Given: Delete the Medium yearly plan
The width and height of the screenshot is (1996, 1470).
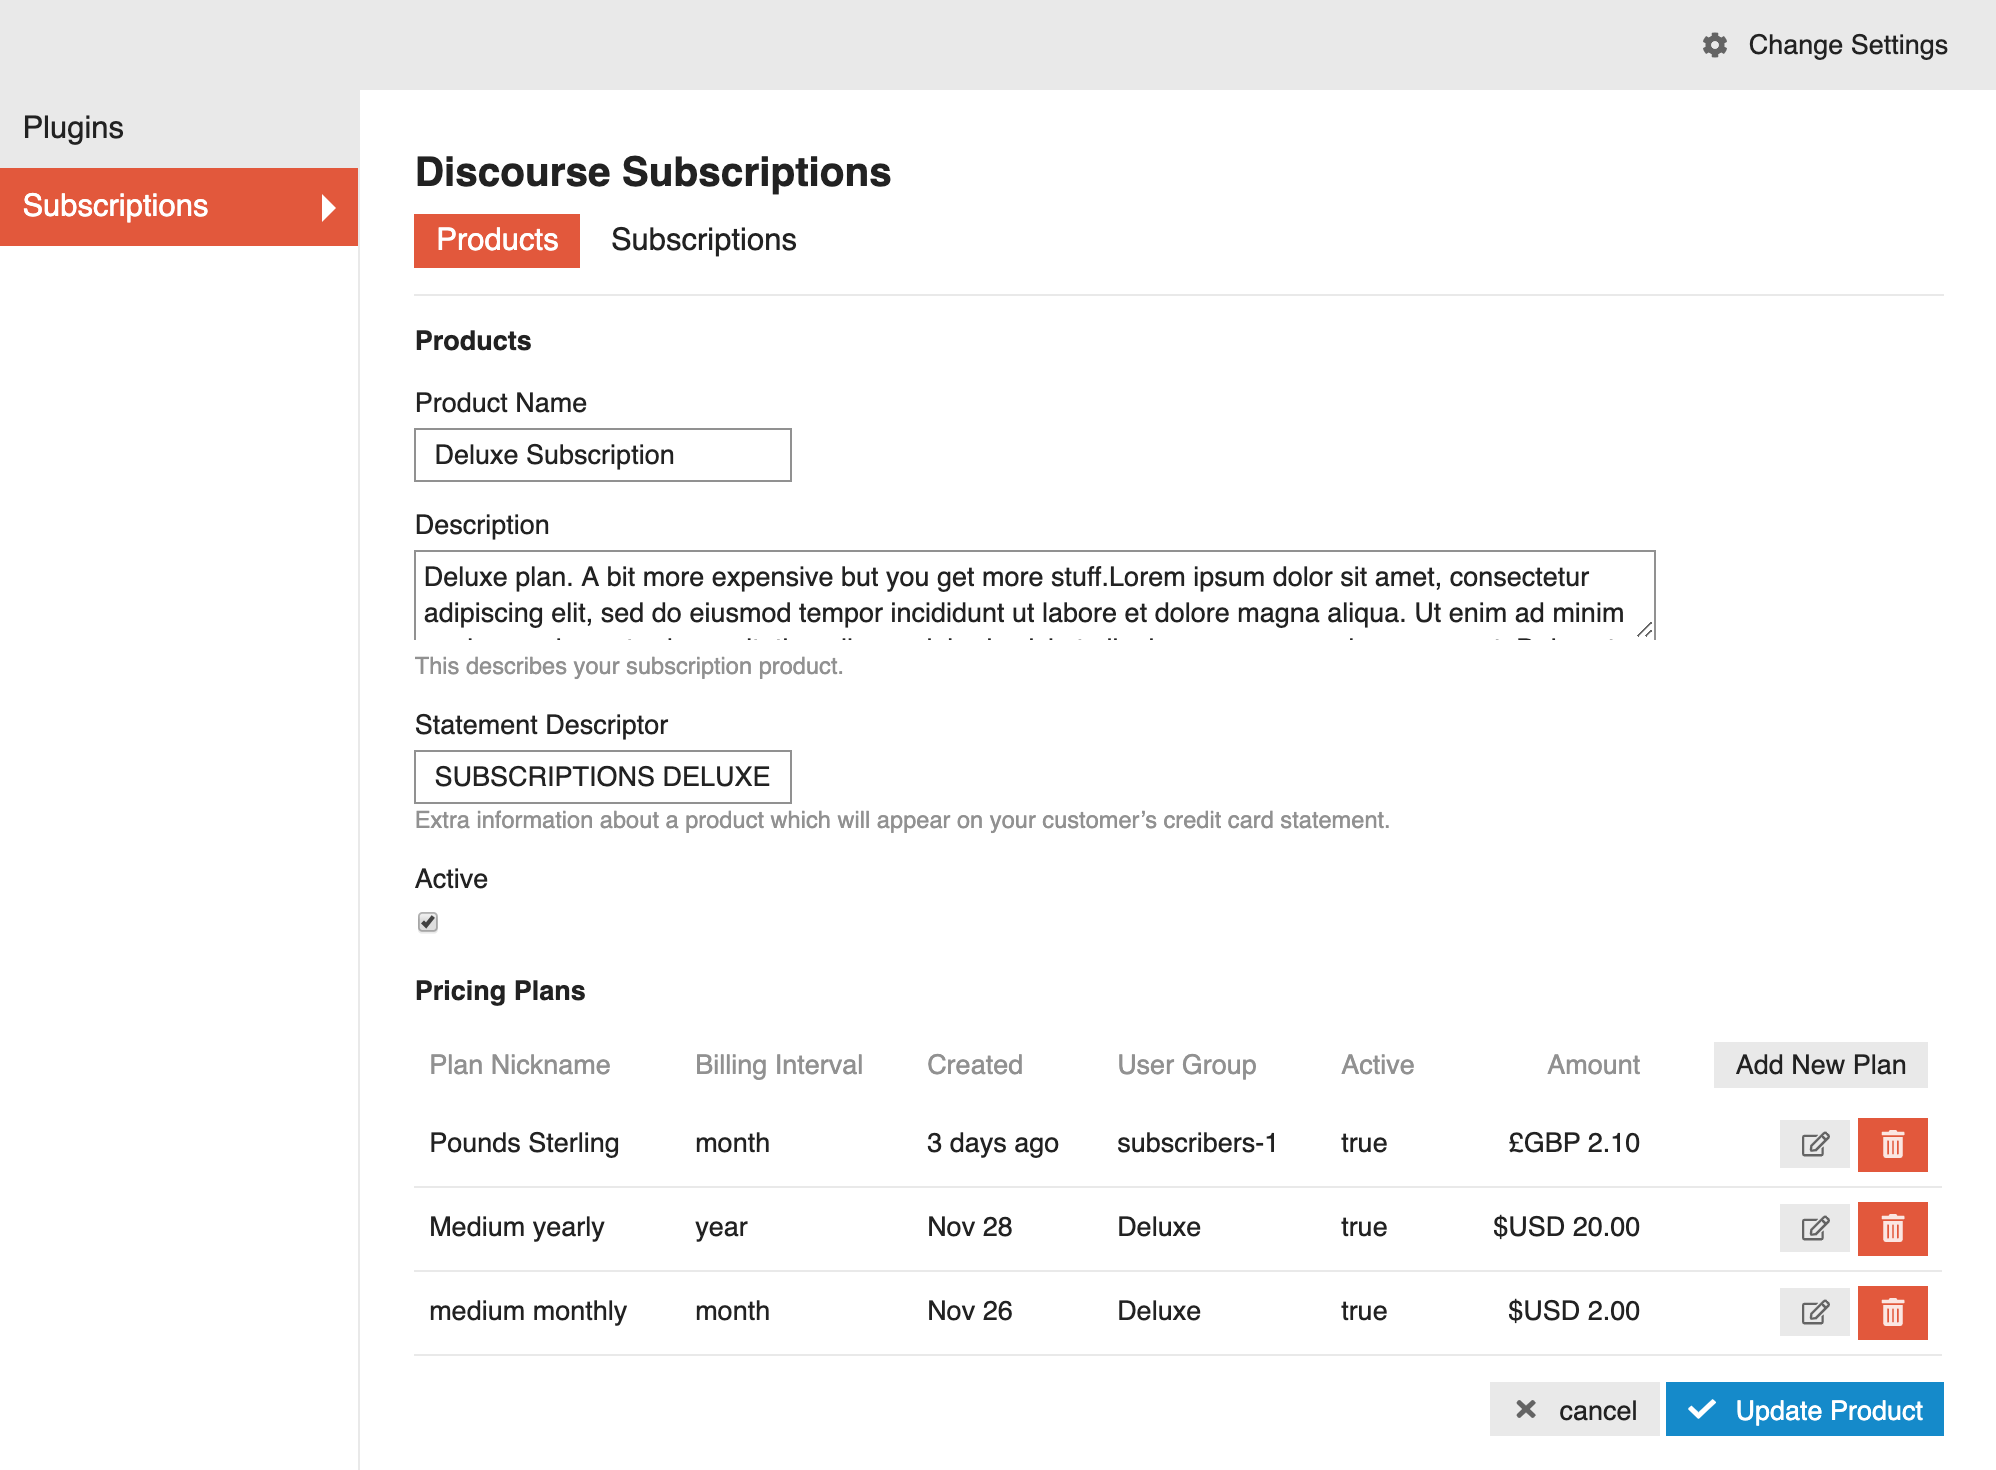Looking at the screenshot, I should [1892, 1228].
